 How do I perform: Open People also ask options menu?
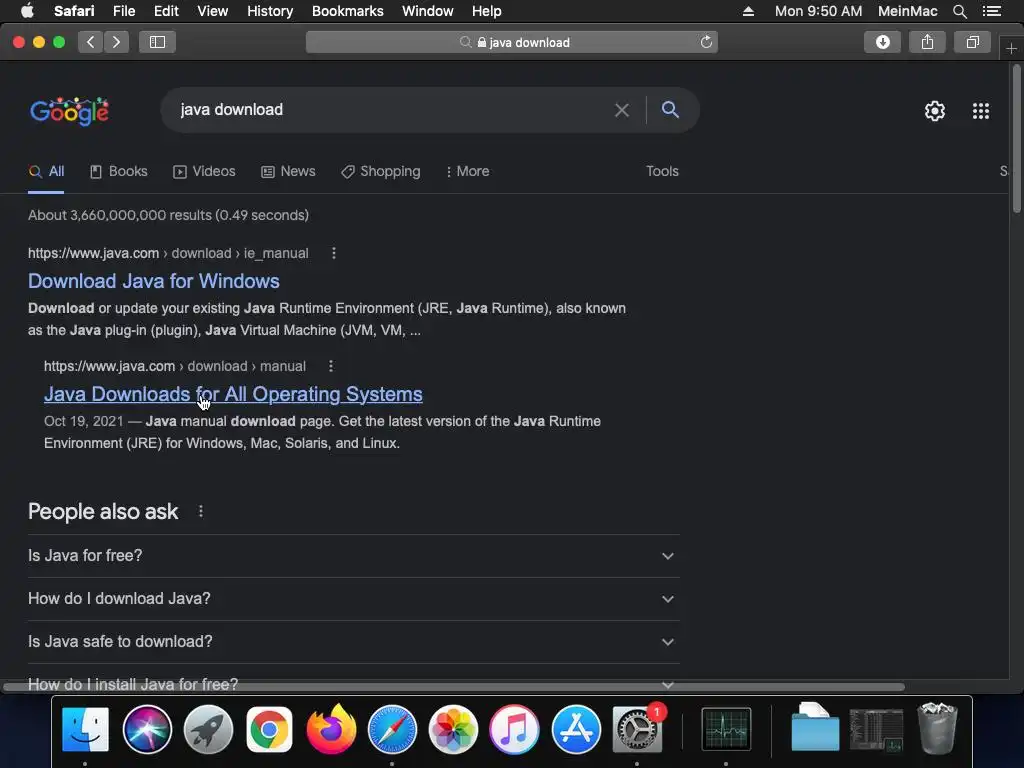pyautogui.click(x=200, y=511)
